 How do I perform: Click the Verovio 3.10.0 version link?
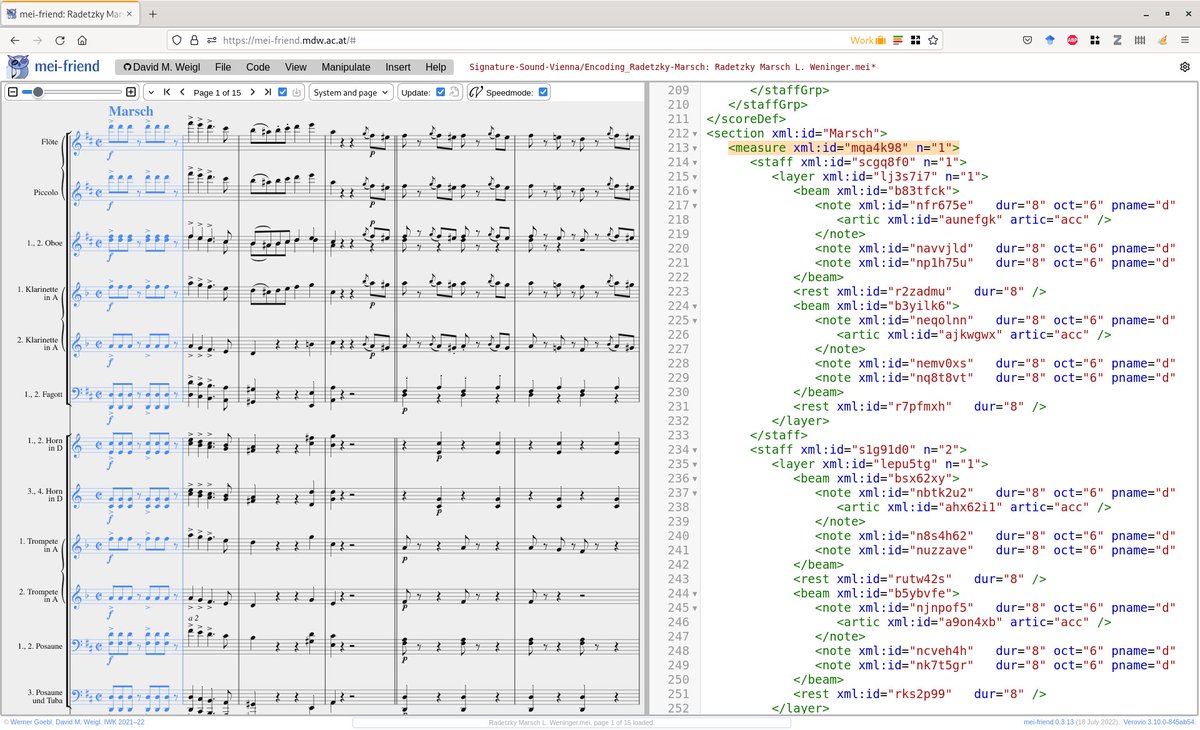1159,722
